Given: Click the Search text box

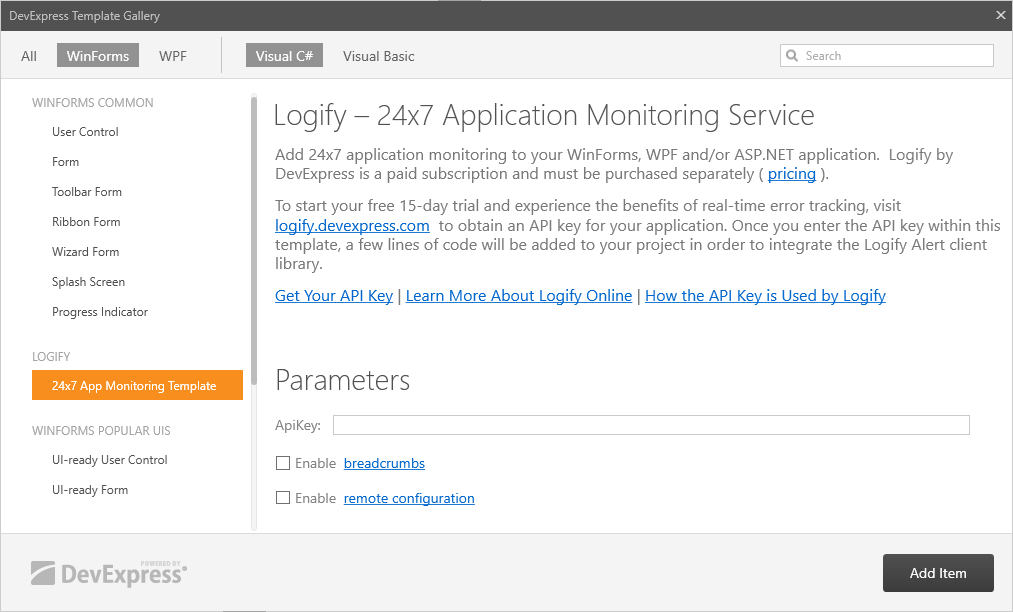Looking at the screenshot, I should [895, 56].
